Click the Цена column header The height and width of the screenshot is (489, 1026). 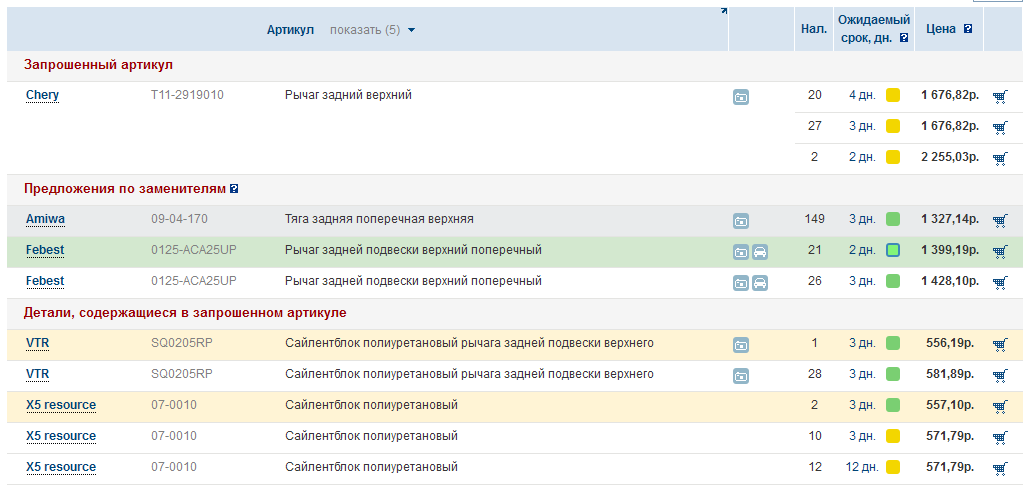coord(941,29)
